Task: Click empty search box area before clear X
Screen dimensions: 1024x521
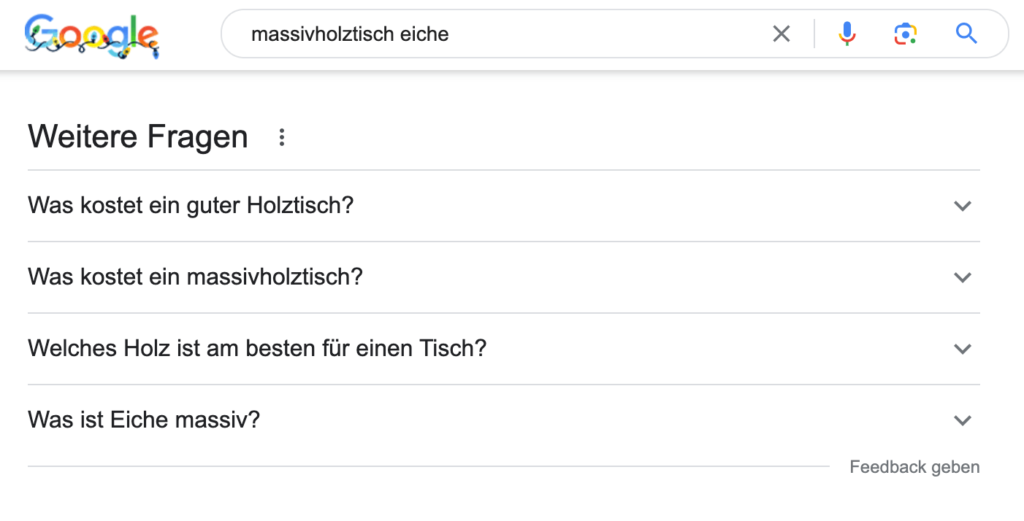Action: point(607,33)
